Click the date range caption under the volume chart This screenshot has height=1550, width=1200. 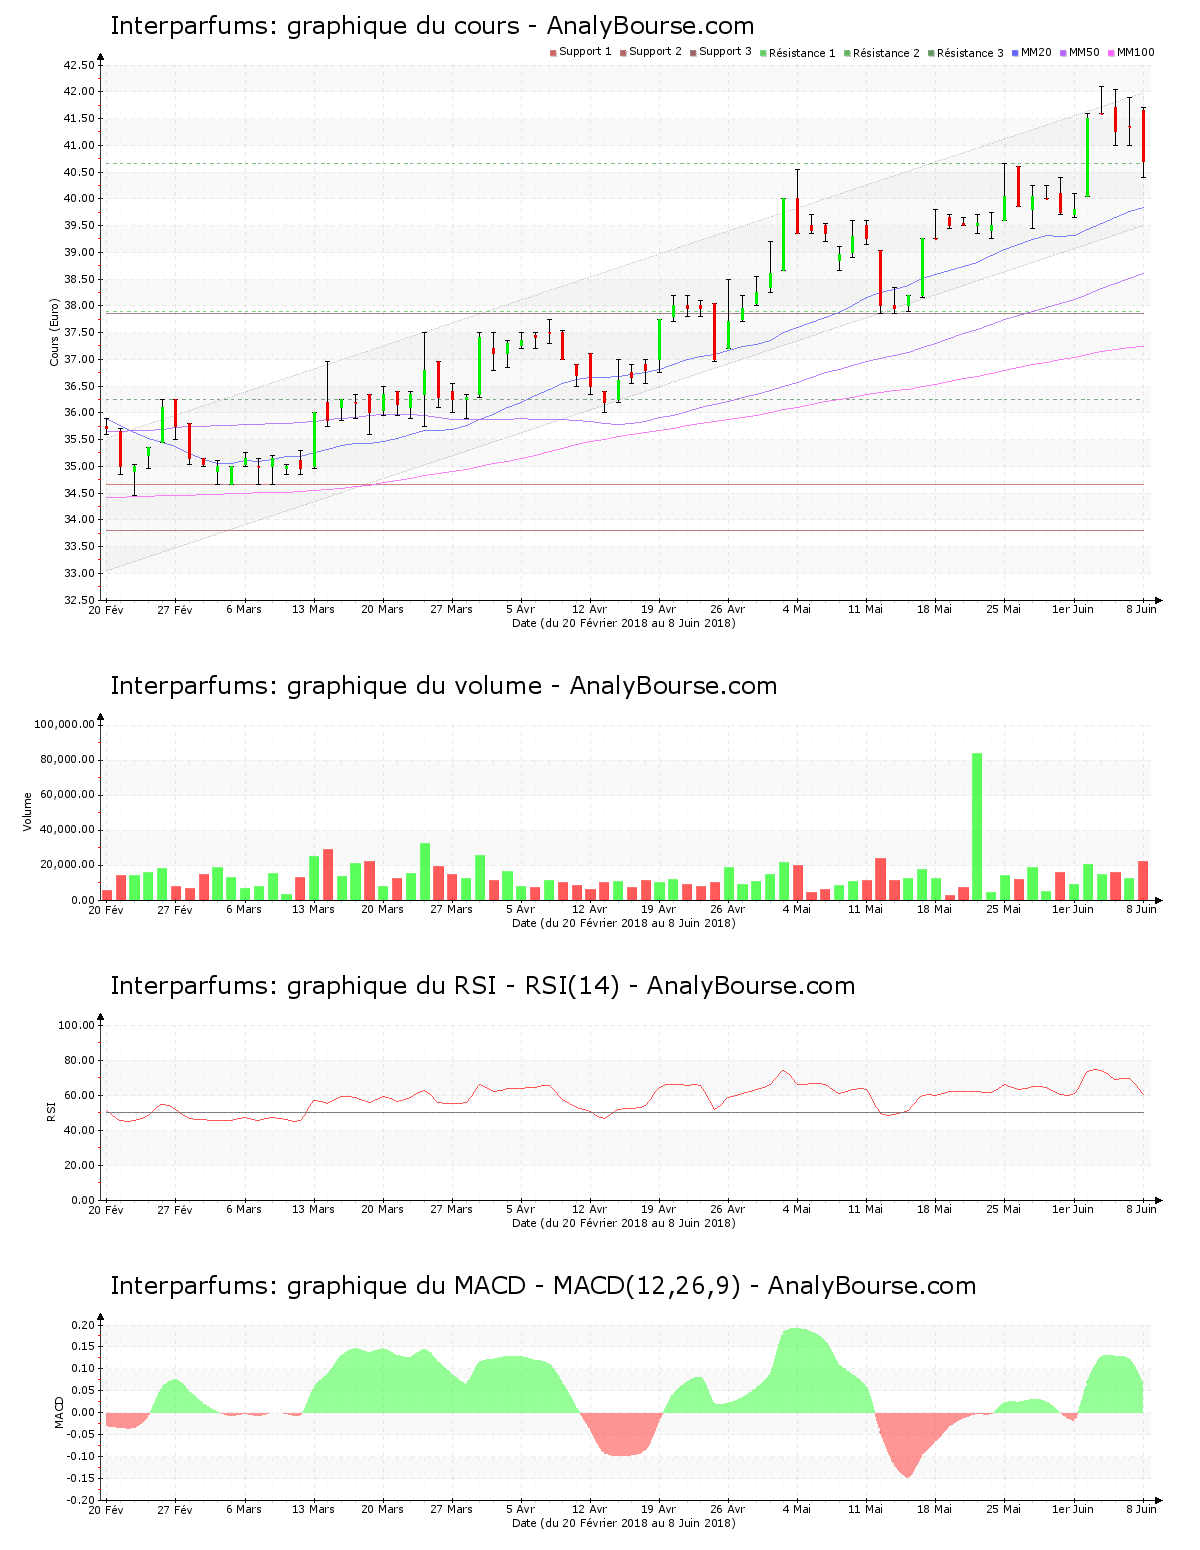(x=623, y=923)
